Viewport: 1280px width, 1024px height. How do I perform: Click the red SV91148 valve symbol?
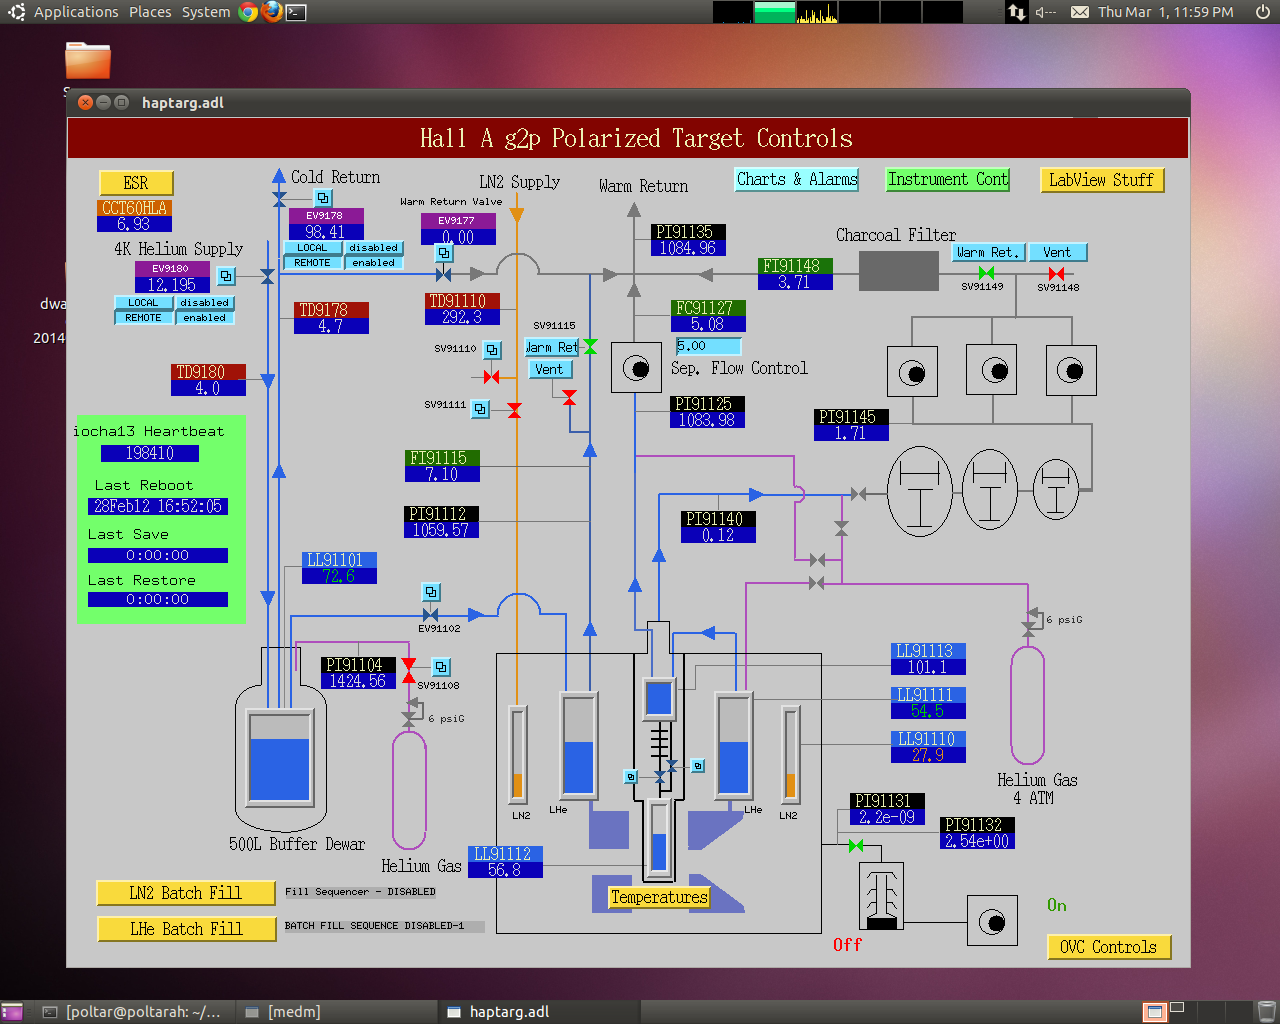coord(1056,273)
